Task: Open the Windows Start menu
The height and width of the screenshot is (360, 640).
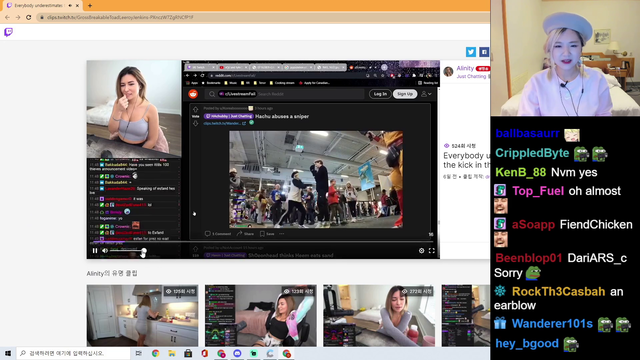Action: click(8, 353)
